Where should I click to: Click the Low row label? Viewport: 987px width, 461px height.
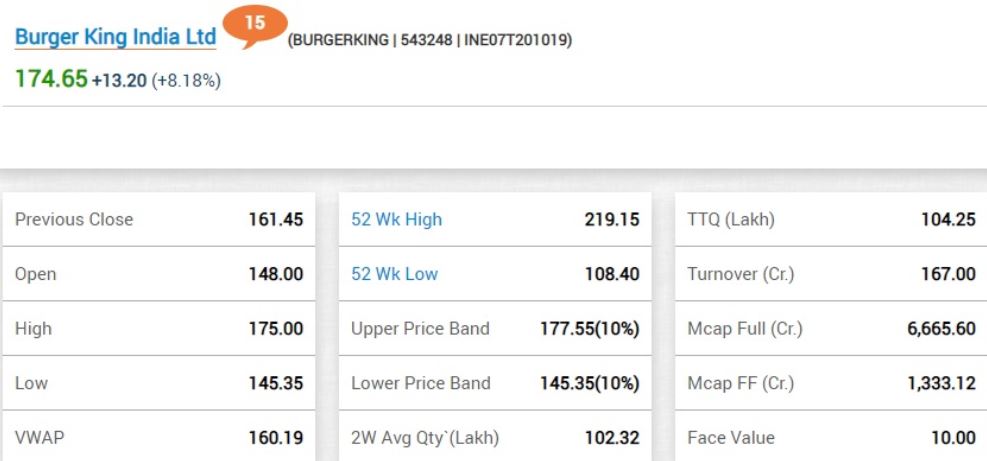point(31,383)
